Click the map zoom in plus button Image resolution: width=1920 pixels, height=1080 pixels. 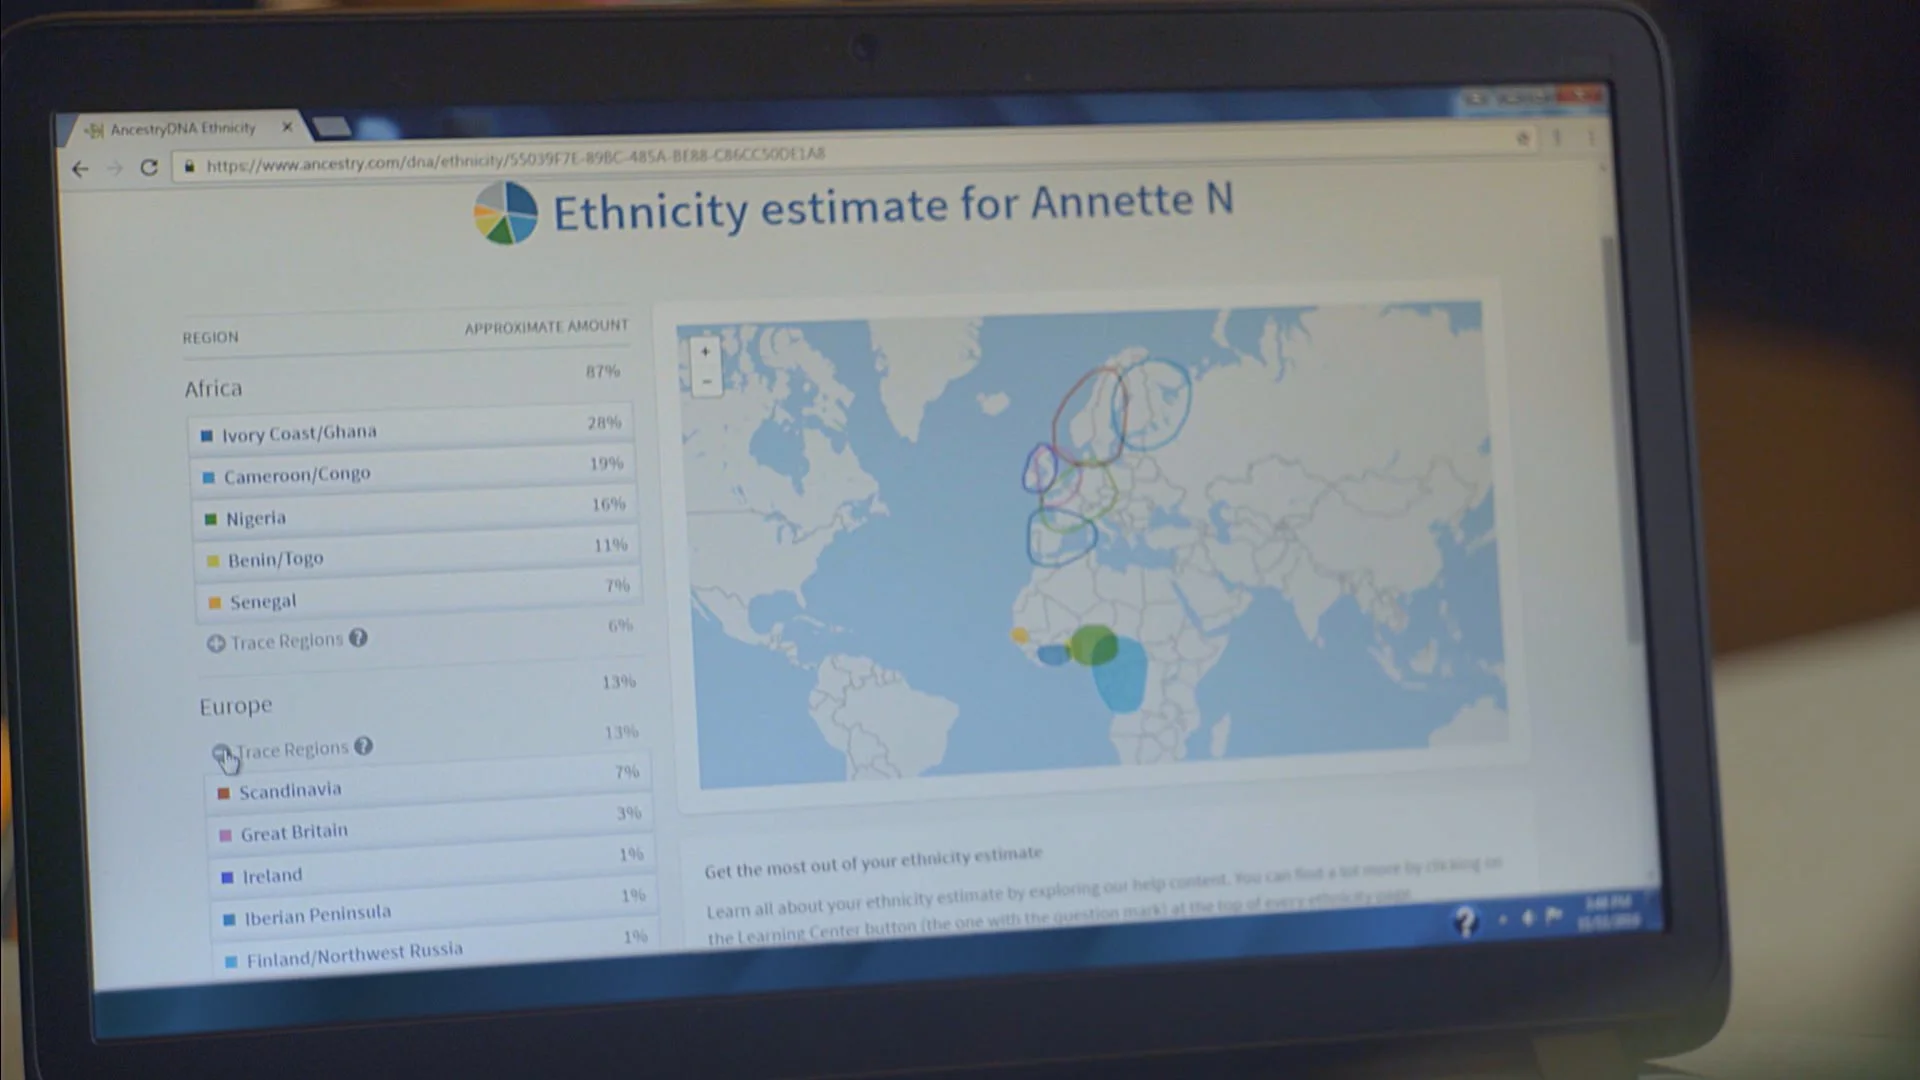[x=705, y=352]
